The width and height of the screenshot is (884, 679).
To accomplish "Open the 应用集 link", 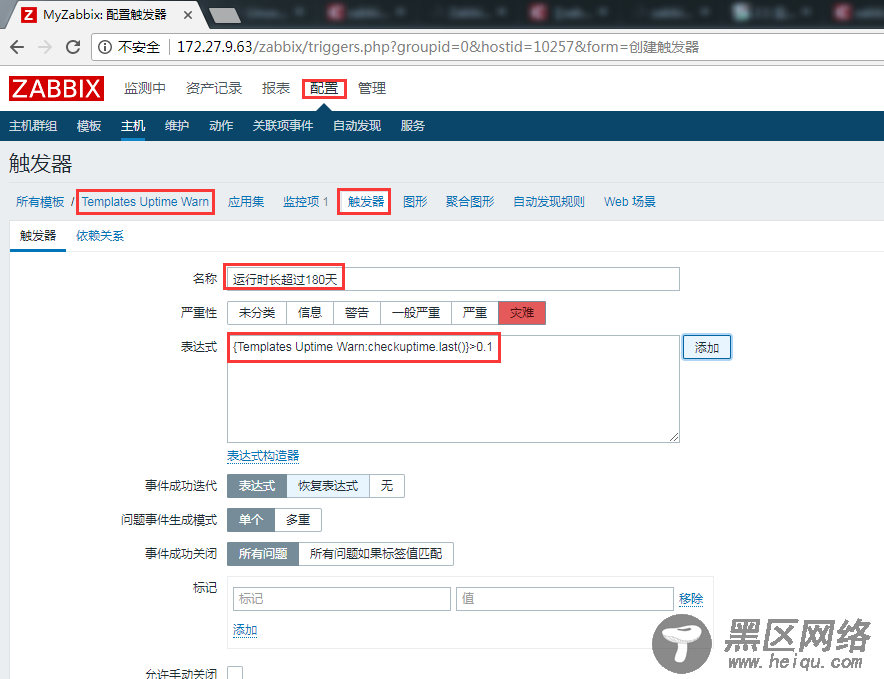I will (x=246, y=202).
